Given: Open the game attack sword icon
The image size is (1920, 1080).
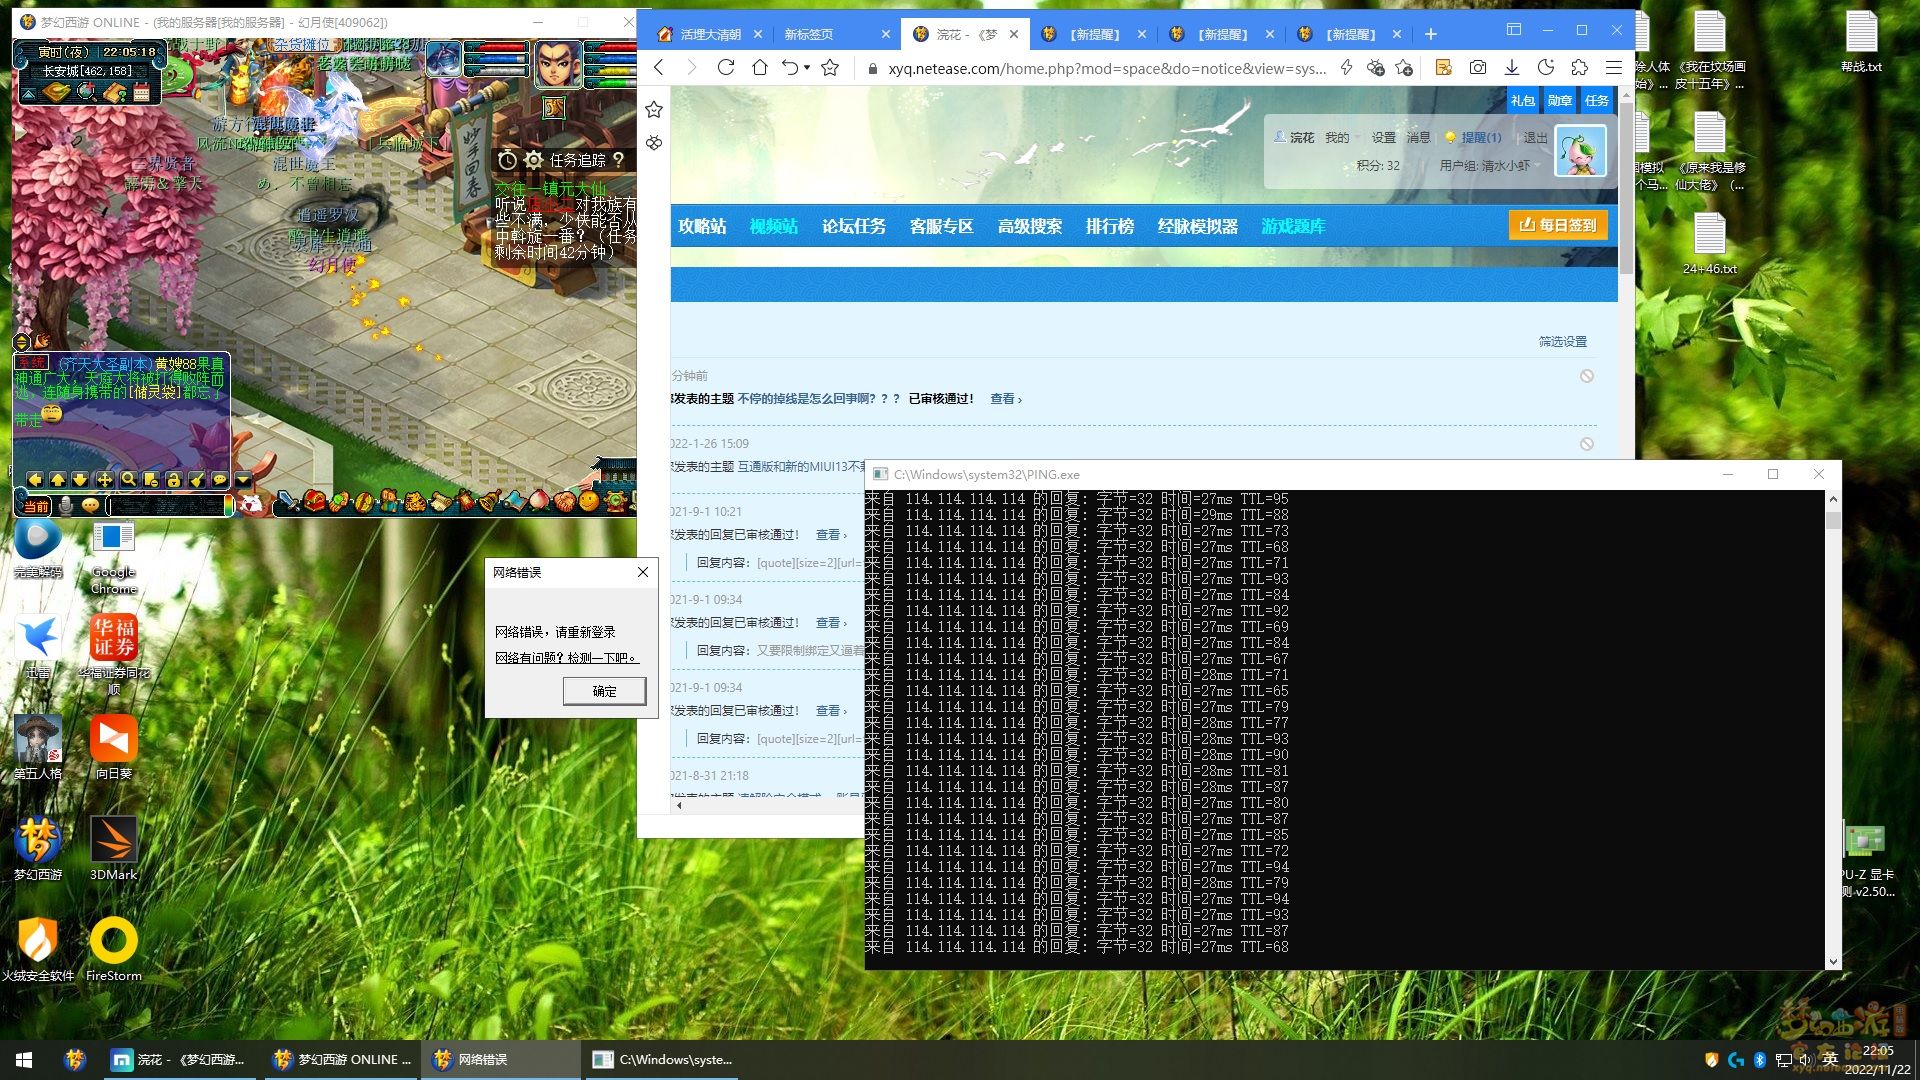Looking at the screenshot, I should 288,501.
